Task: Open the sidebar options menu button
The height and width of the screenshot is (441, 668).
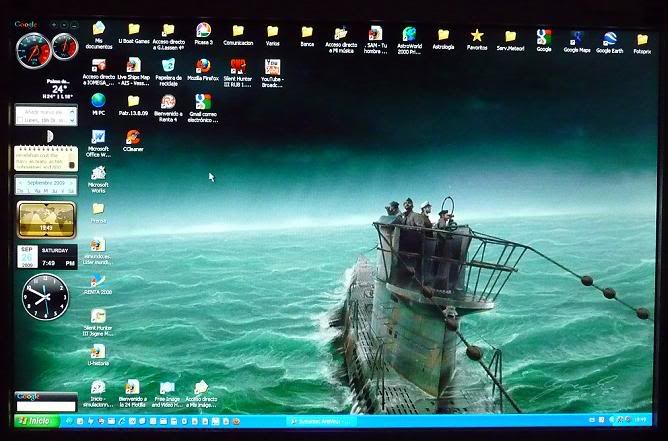Action: tap(64, 25)
